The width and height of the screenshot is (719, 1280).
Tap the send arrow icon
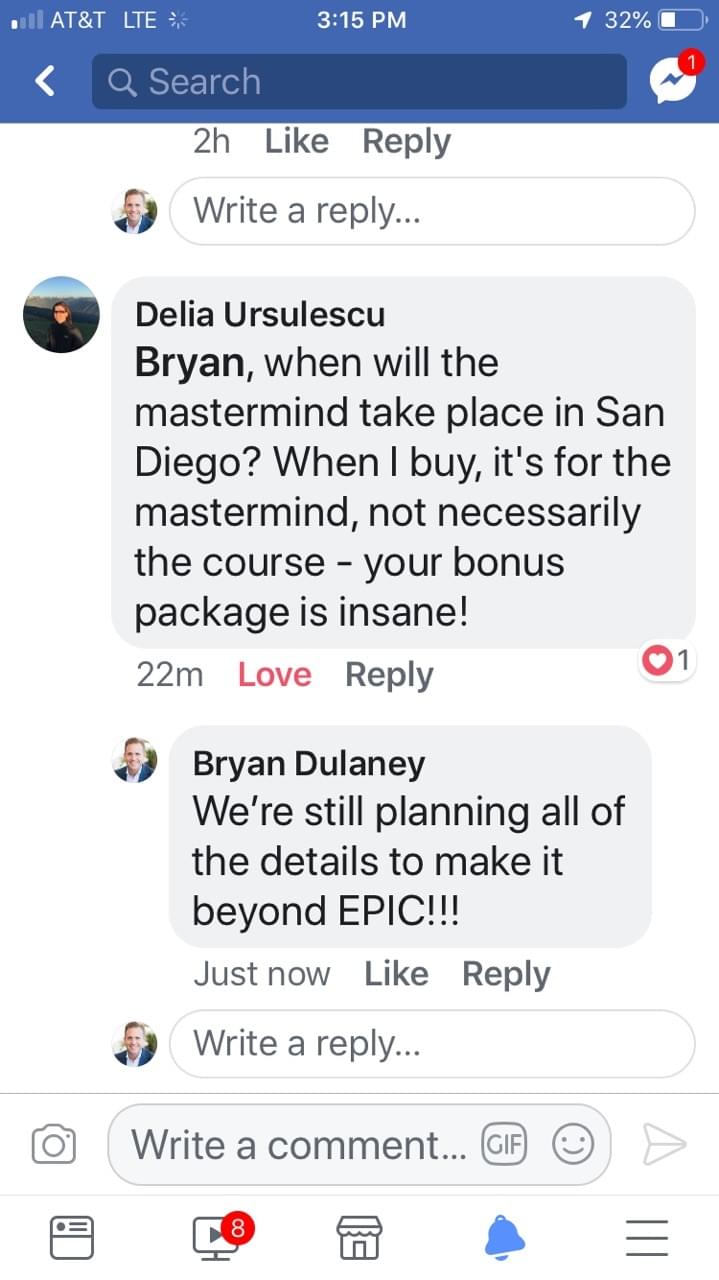[x=663, y=1144]
